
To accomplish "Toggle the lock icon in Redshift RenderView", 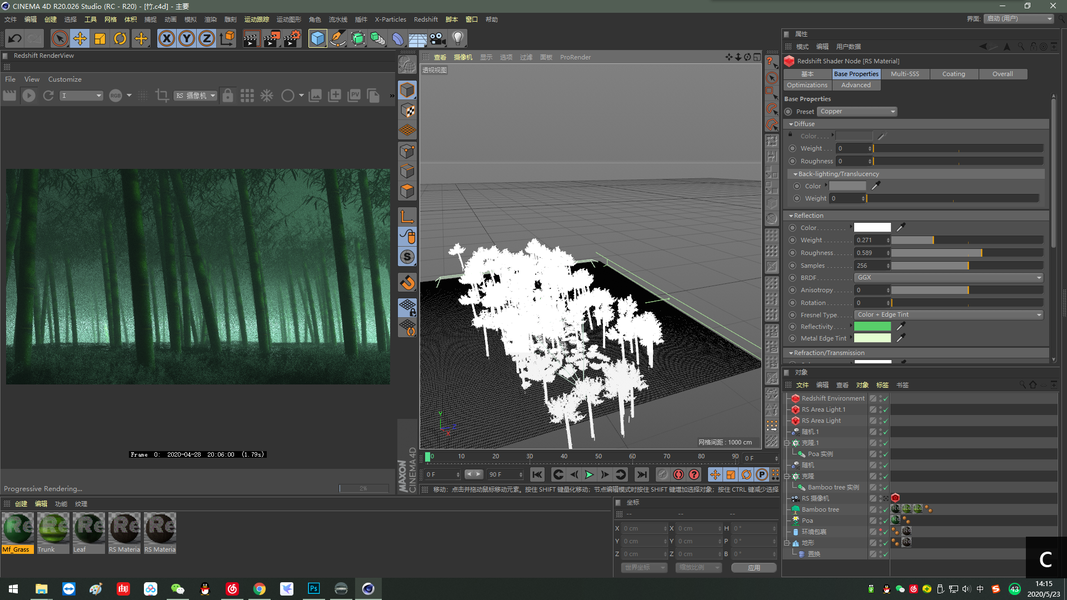I will point(228,95).
